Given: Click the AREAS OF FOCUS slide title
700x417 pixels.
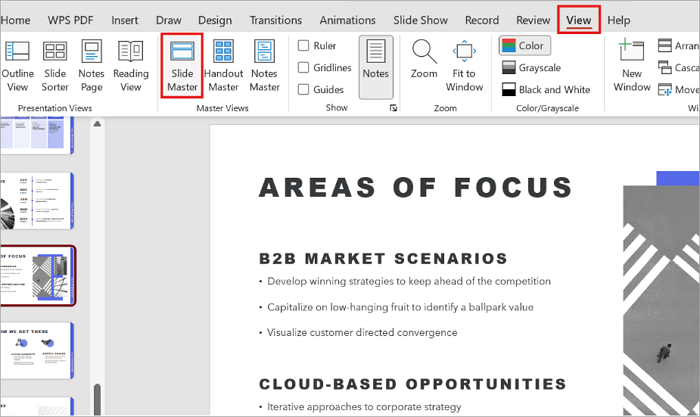Looking at the screenshot, I should click(416, 188).
